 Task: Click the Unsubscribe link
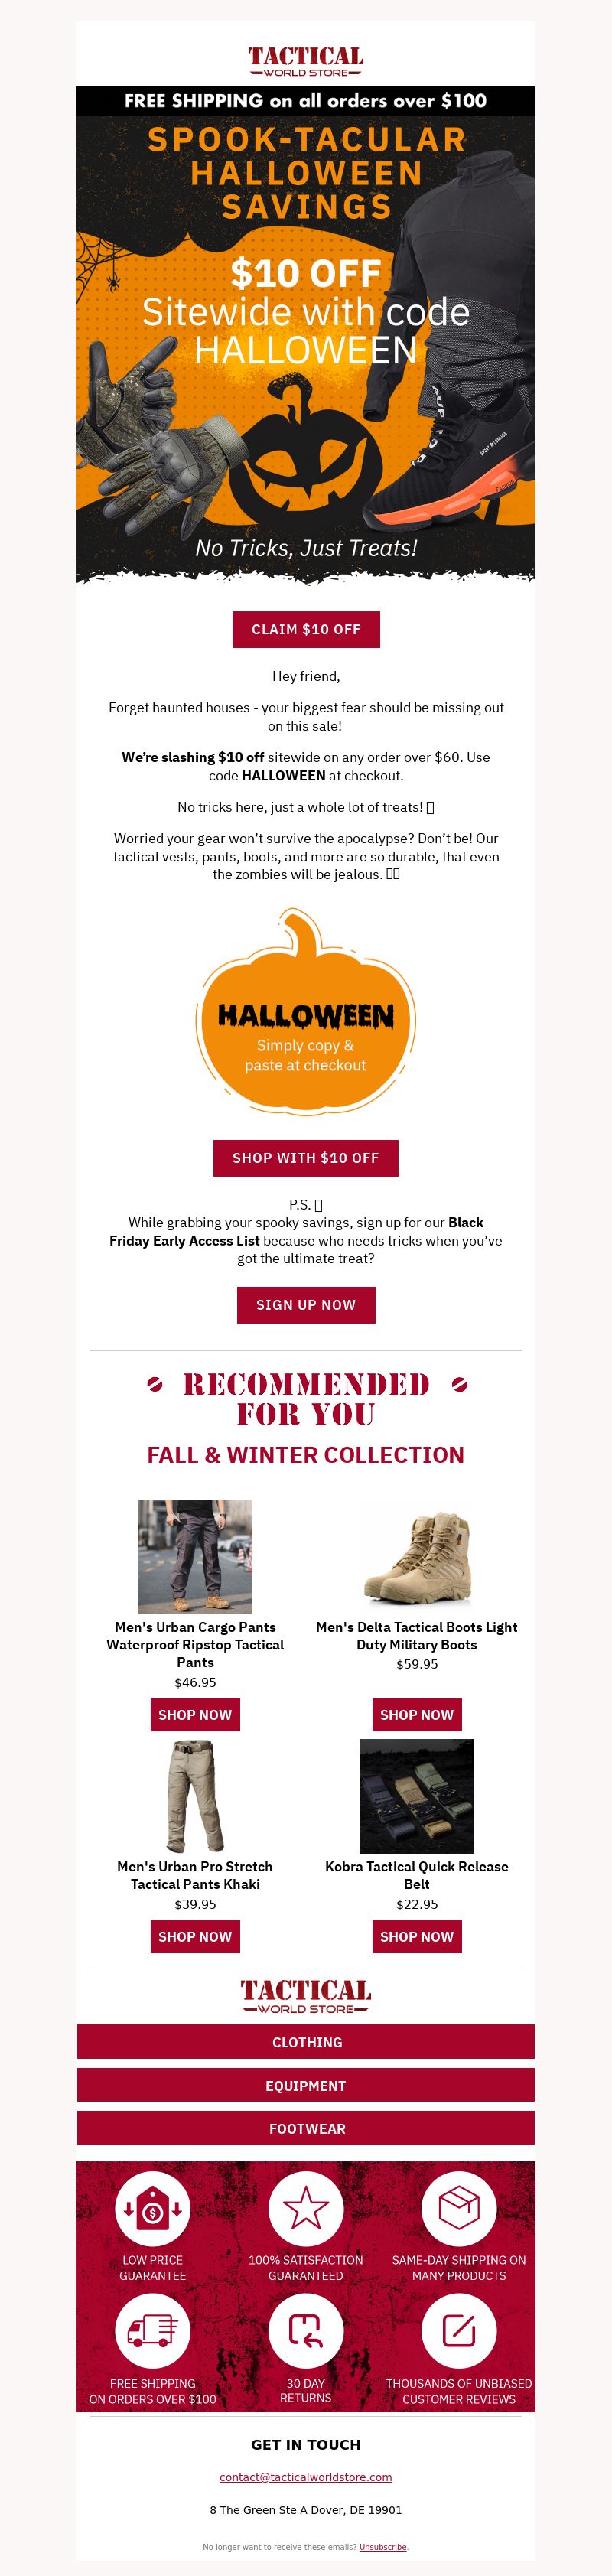pyautogui.click(x=383, y=2547)
